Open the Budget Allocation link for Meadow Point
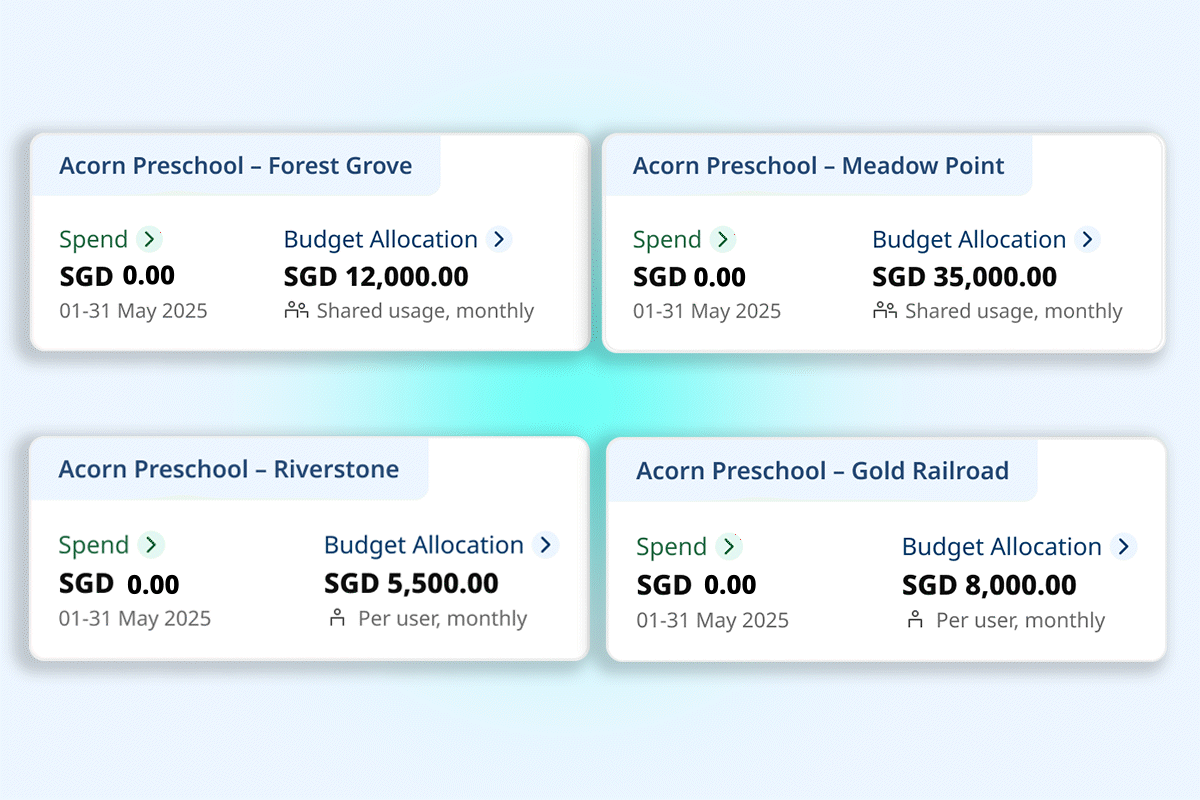Screen dimensions: 1200x800 969,239
